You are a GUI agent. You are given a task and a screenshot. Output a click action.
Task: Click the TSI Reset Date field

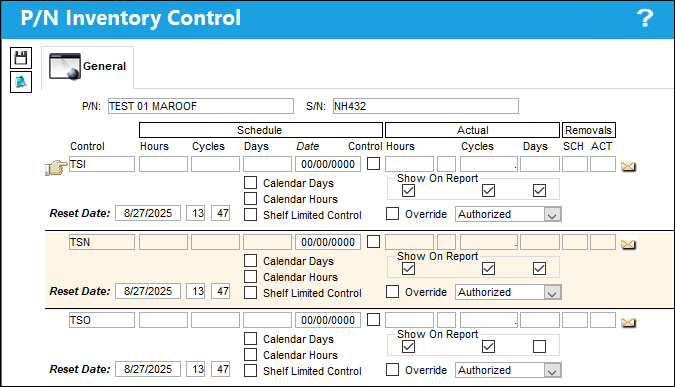click(x=148, y=213)
